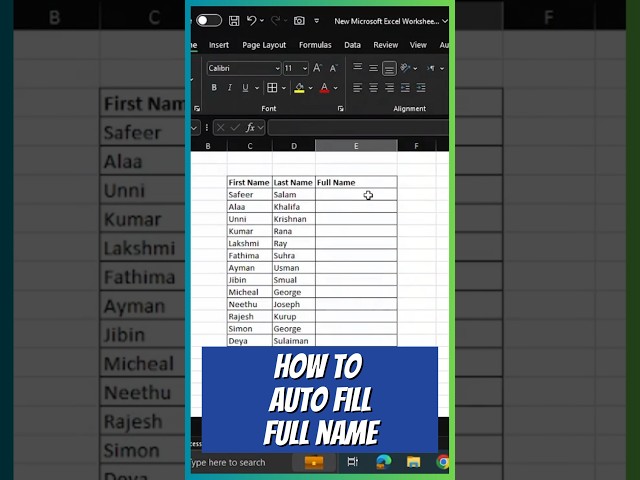Click the Borders icon

(x=272, y=88)
